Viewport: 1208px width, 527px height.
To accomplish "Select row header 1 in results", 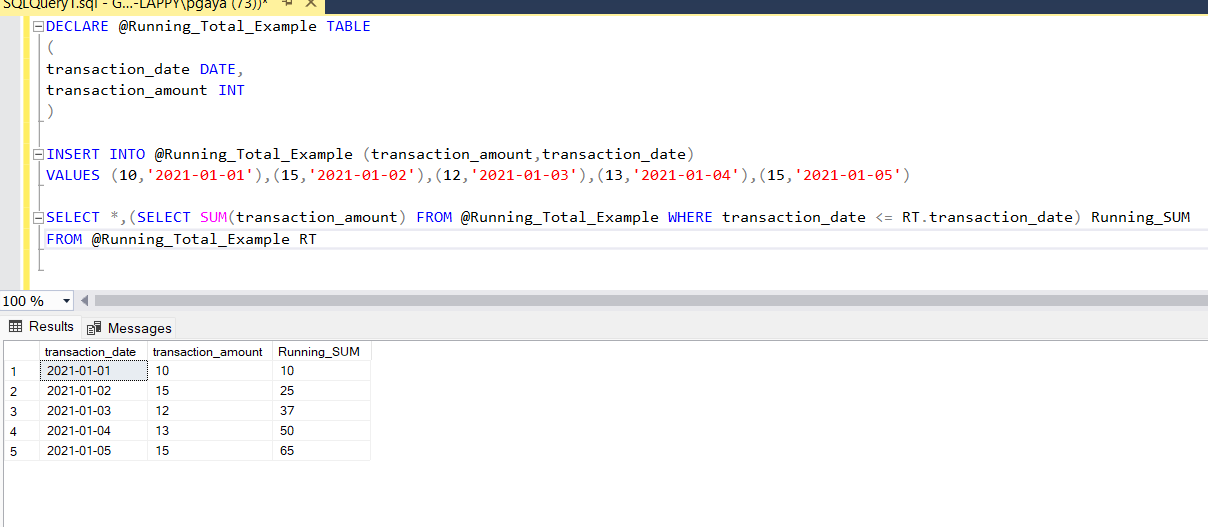I will click(21, 371).
